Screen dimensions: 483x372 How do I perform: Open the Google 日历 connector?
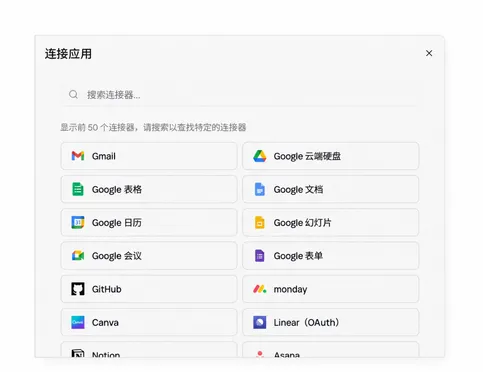(149, 222)
